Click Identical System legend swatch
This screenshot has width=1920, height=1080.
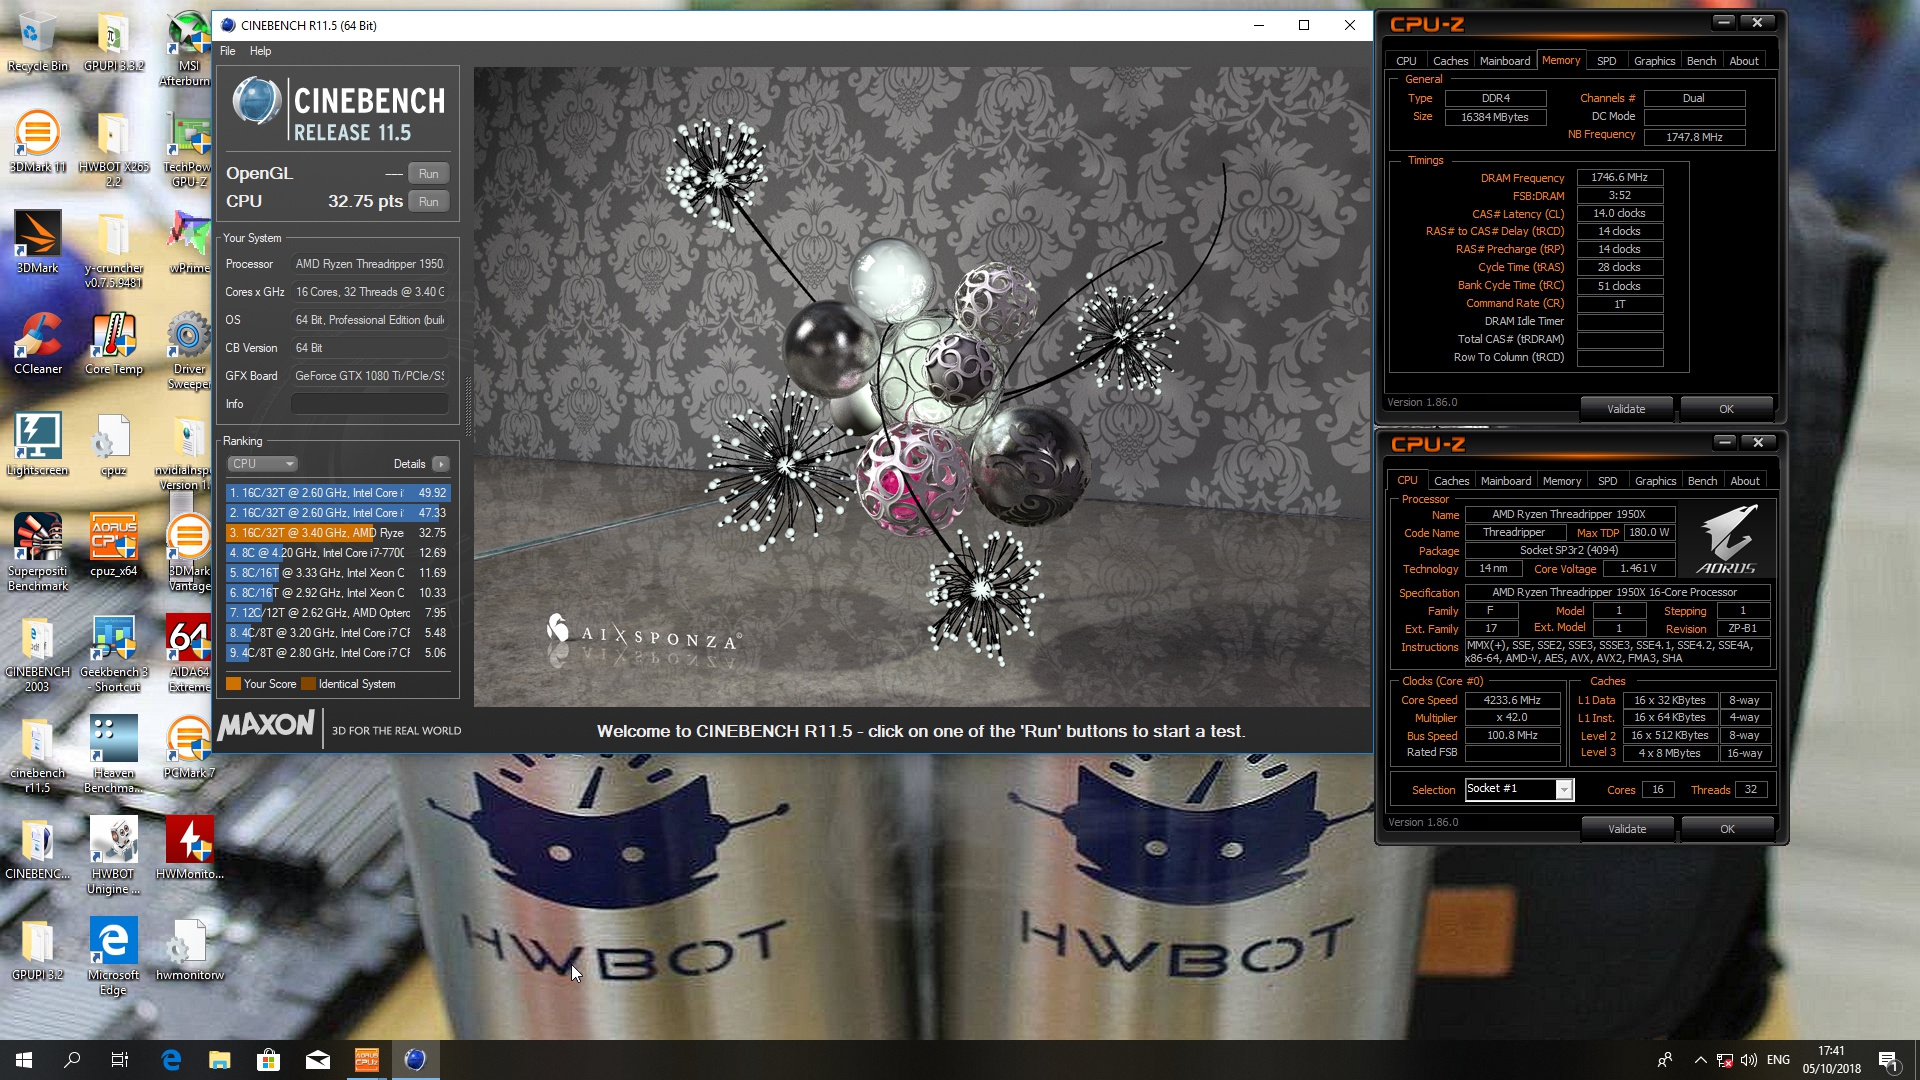[x=309, y=684]
